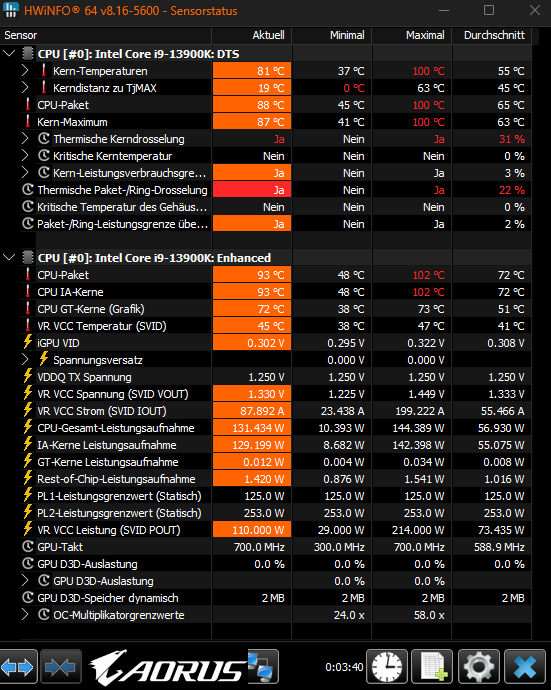
Task: Expand Kritische Kerntemperatur entry
Action: coord(25,156)
